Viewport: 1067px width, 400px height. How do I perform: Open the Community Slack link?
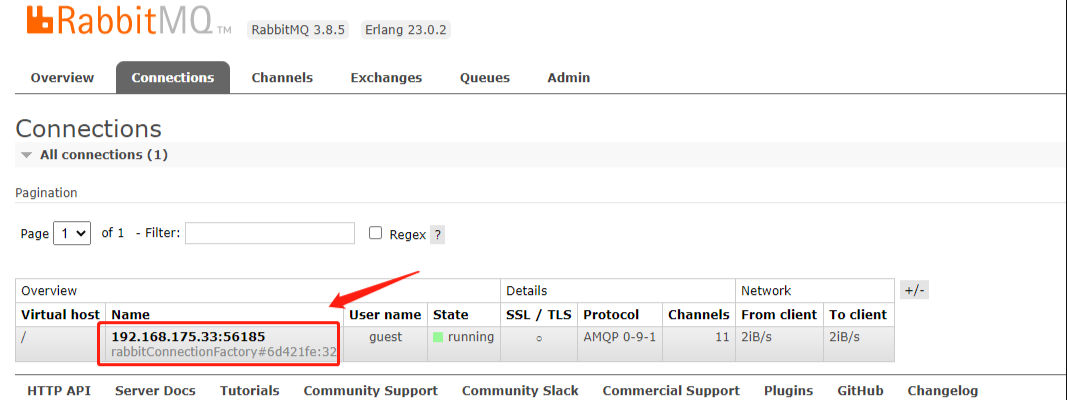(521, 390)
